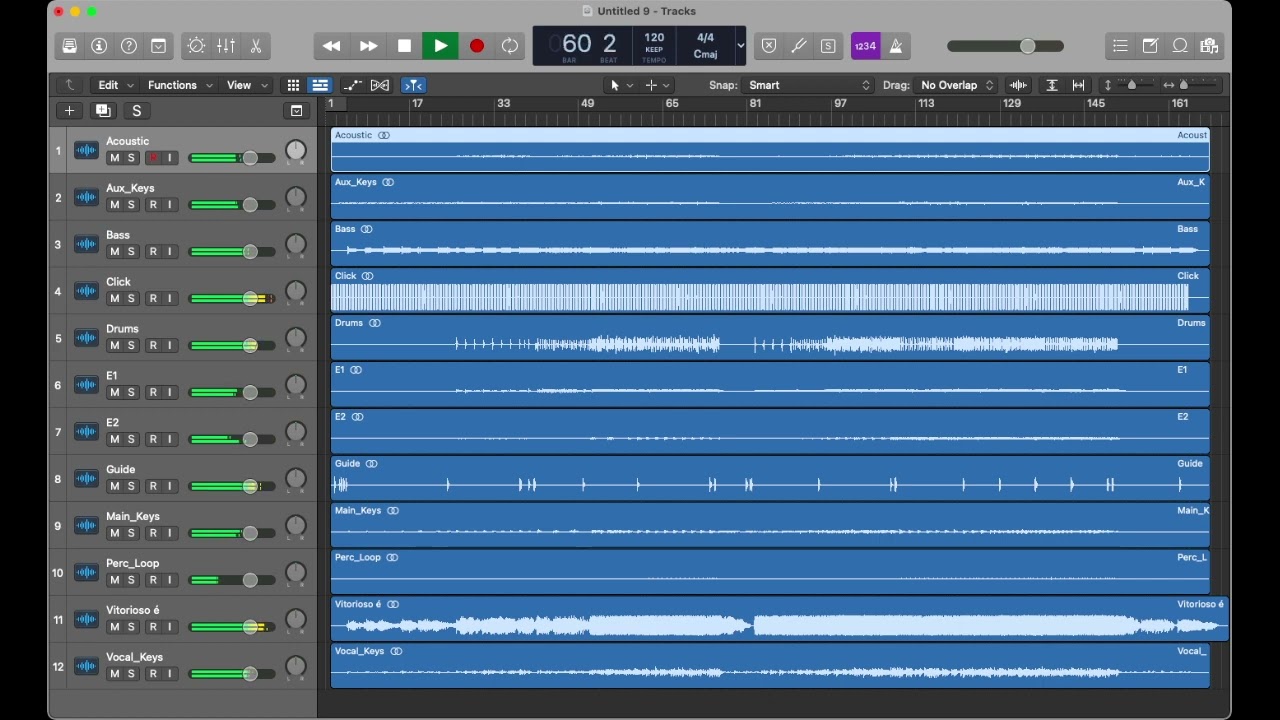Record-enable the Drums track
Screen dimensions: 1280x720
[153, 346]
